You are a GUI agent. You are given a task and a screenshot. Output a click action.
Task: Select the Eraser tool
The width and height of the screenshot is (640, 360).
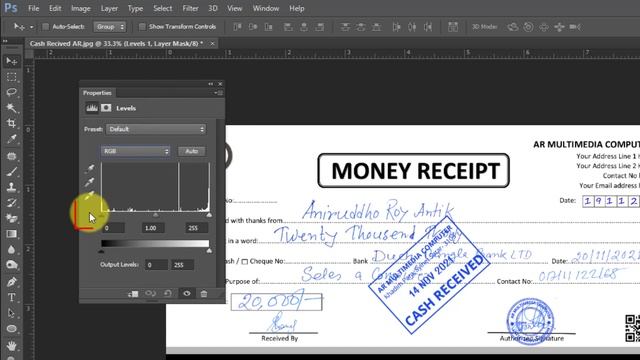click(11, 218)
